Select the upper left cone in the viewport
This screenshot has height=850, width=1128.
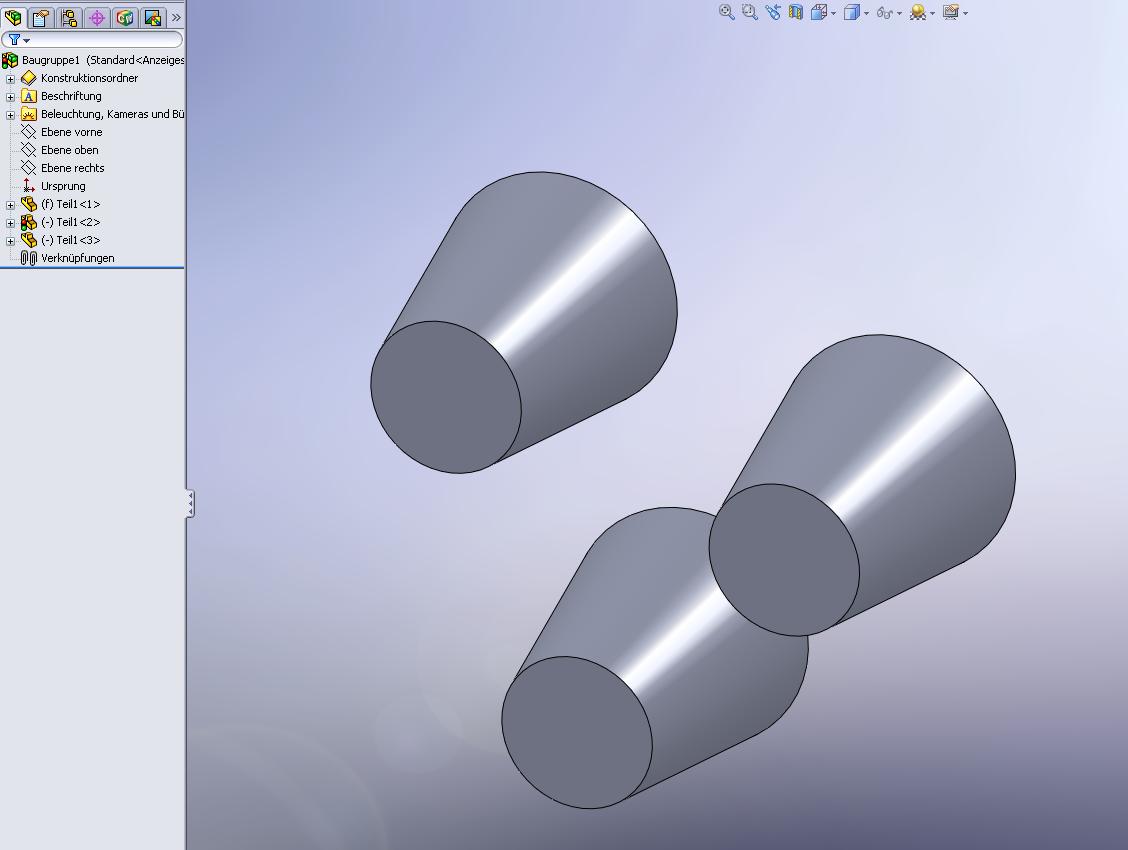(524, 322)
